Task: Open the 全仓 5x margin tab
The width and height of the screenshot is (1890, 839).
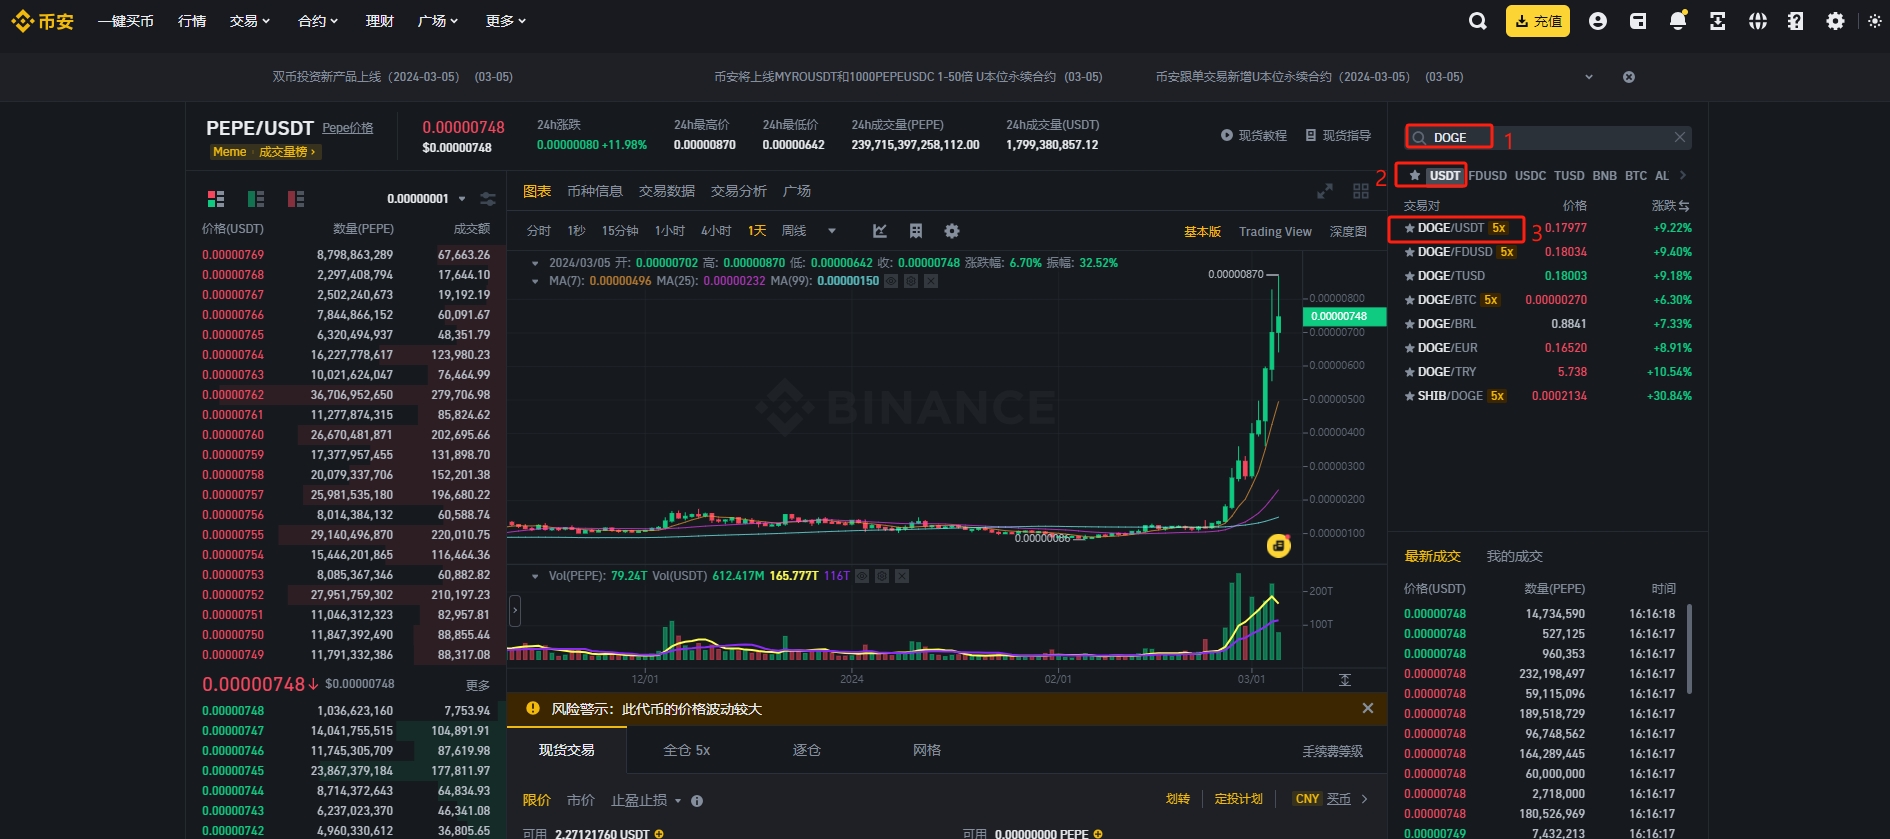Action: (x=687, y=750)
